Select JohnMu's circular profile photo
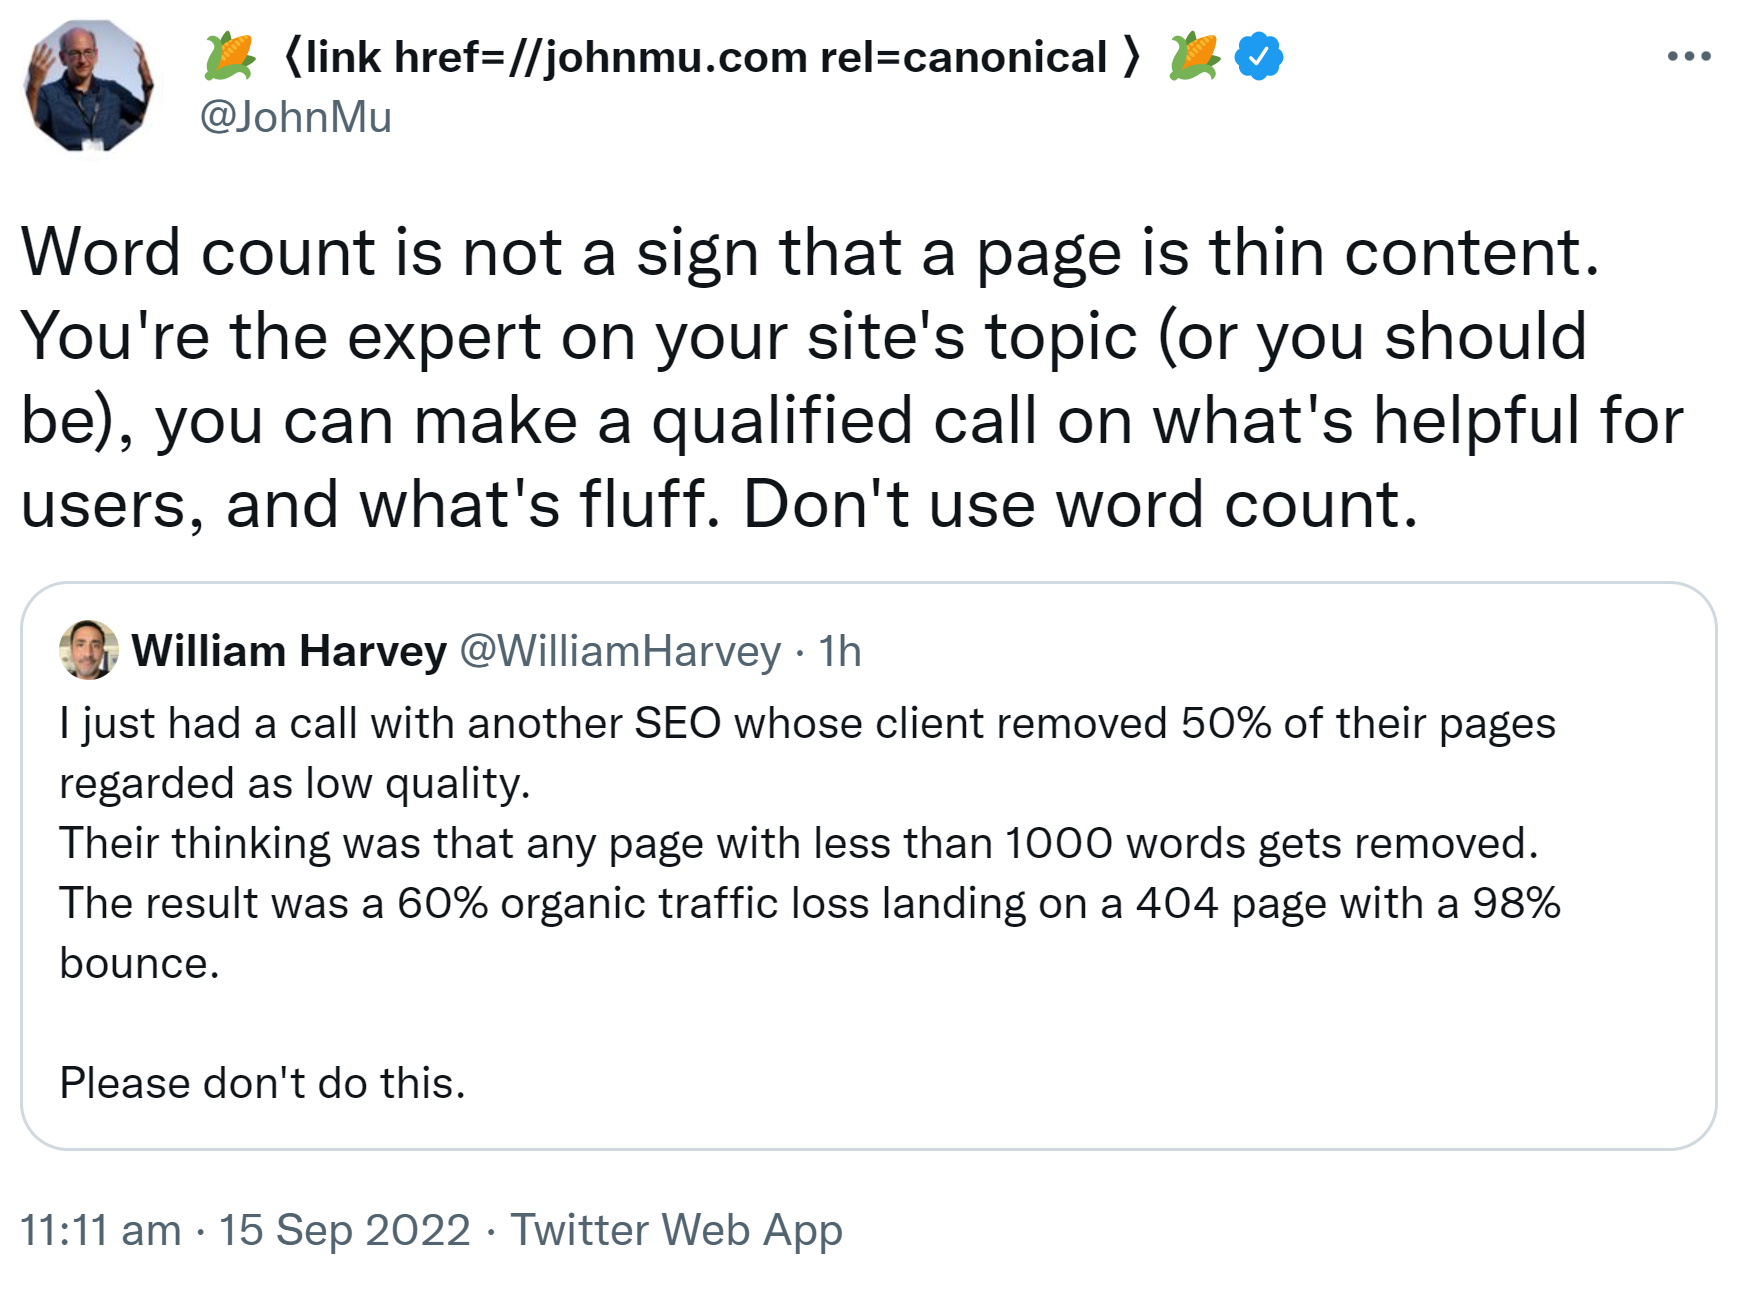 pyautogui.click(x=90, y=85)
